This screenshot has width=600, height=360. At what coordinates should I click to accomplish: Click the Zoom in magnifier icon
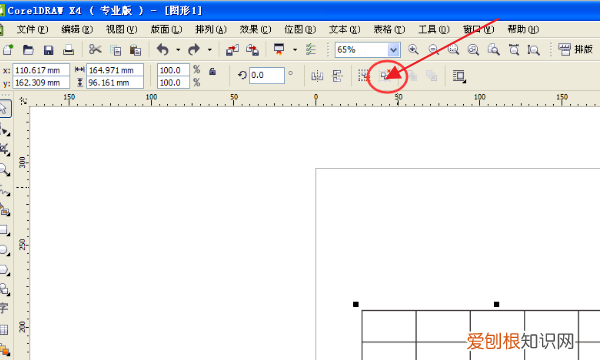[413, 49]
